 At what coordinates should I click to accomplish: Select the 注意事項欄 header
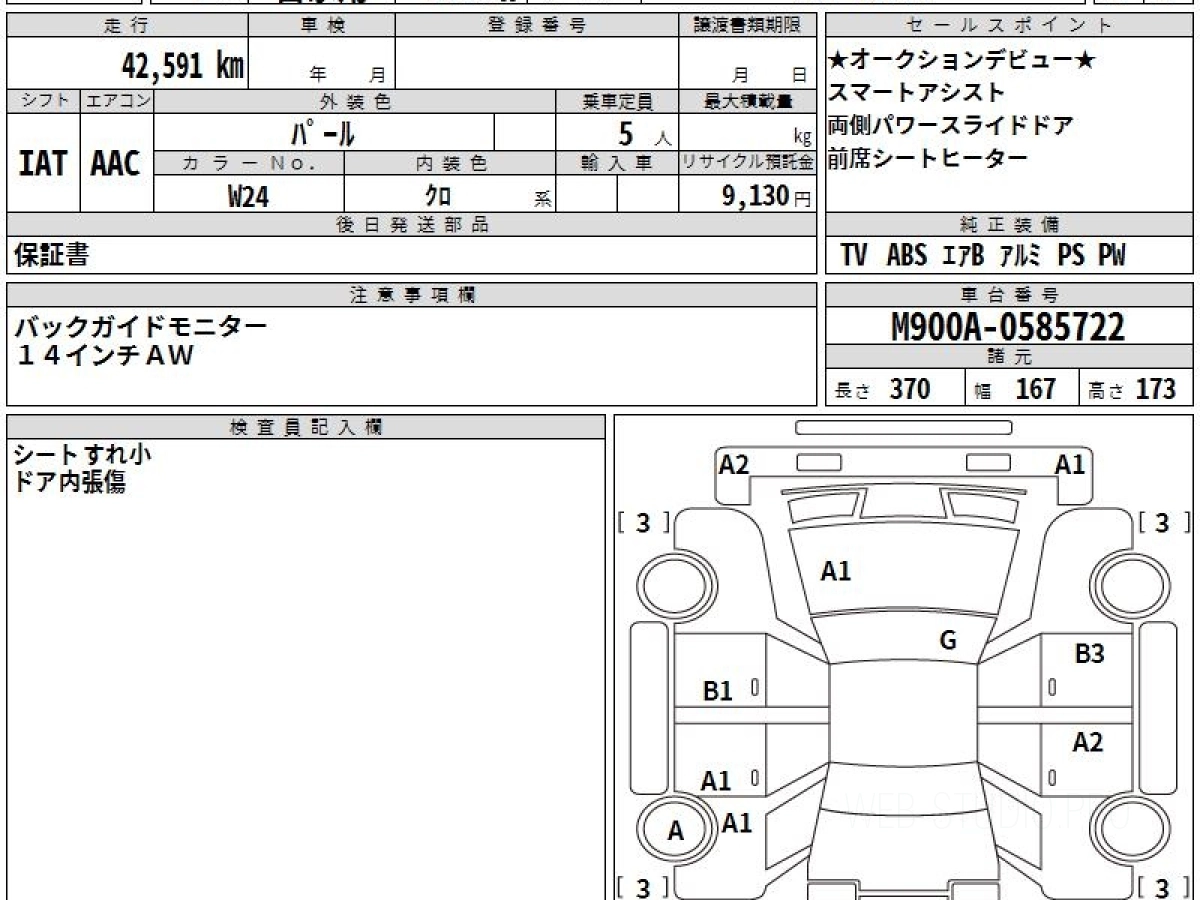(x=411, y=294)
